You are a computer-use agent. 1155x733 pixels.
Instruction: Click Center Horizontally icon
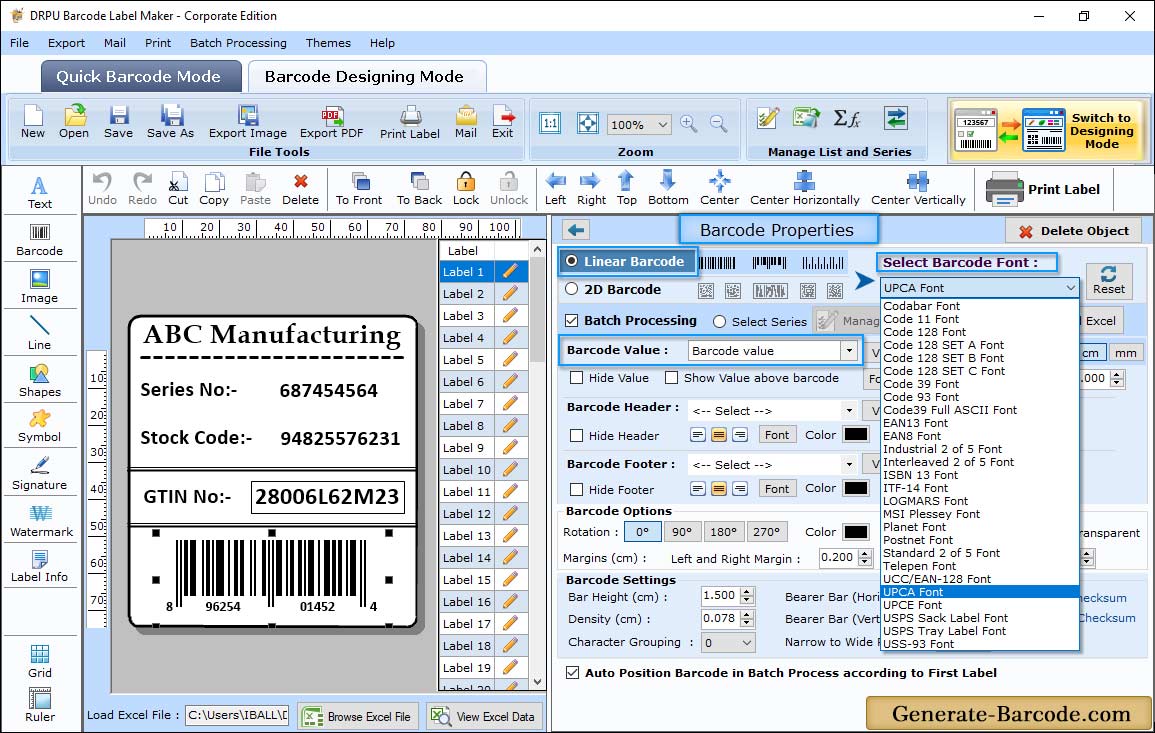click(804, 189)
